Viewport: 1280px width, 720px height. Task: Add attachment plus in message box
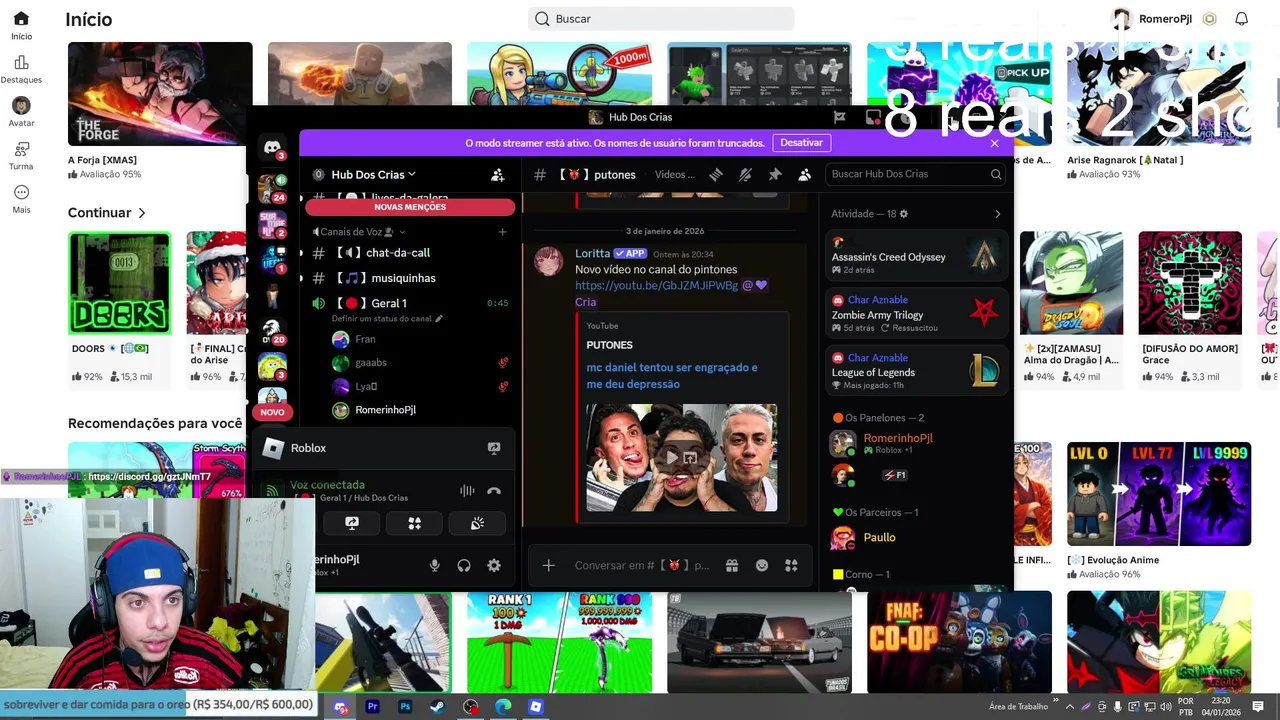[548, 565]
